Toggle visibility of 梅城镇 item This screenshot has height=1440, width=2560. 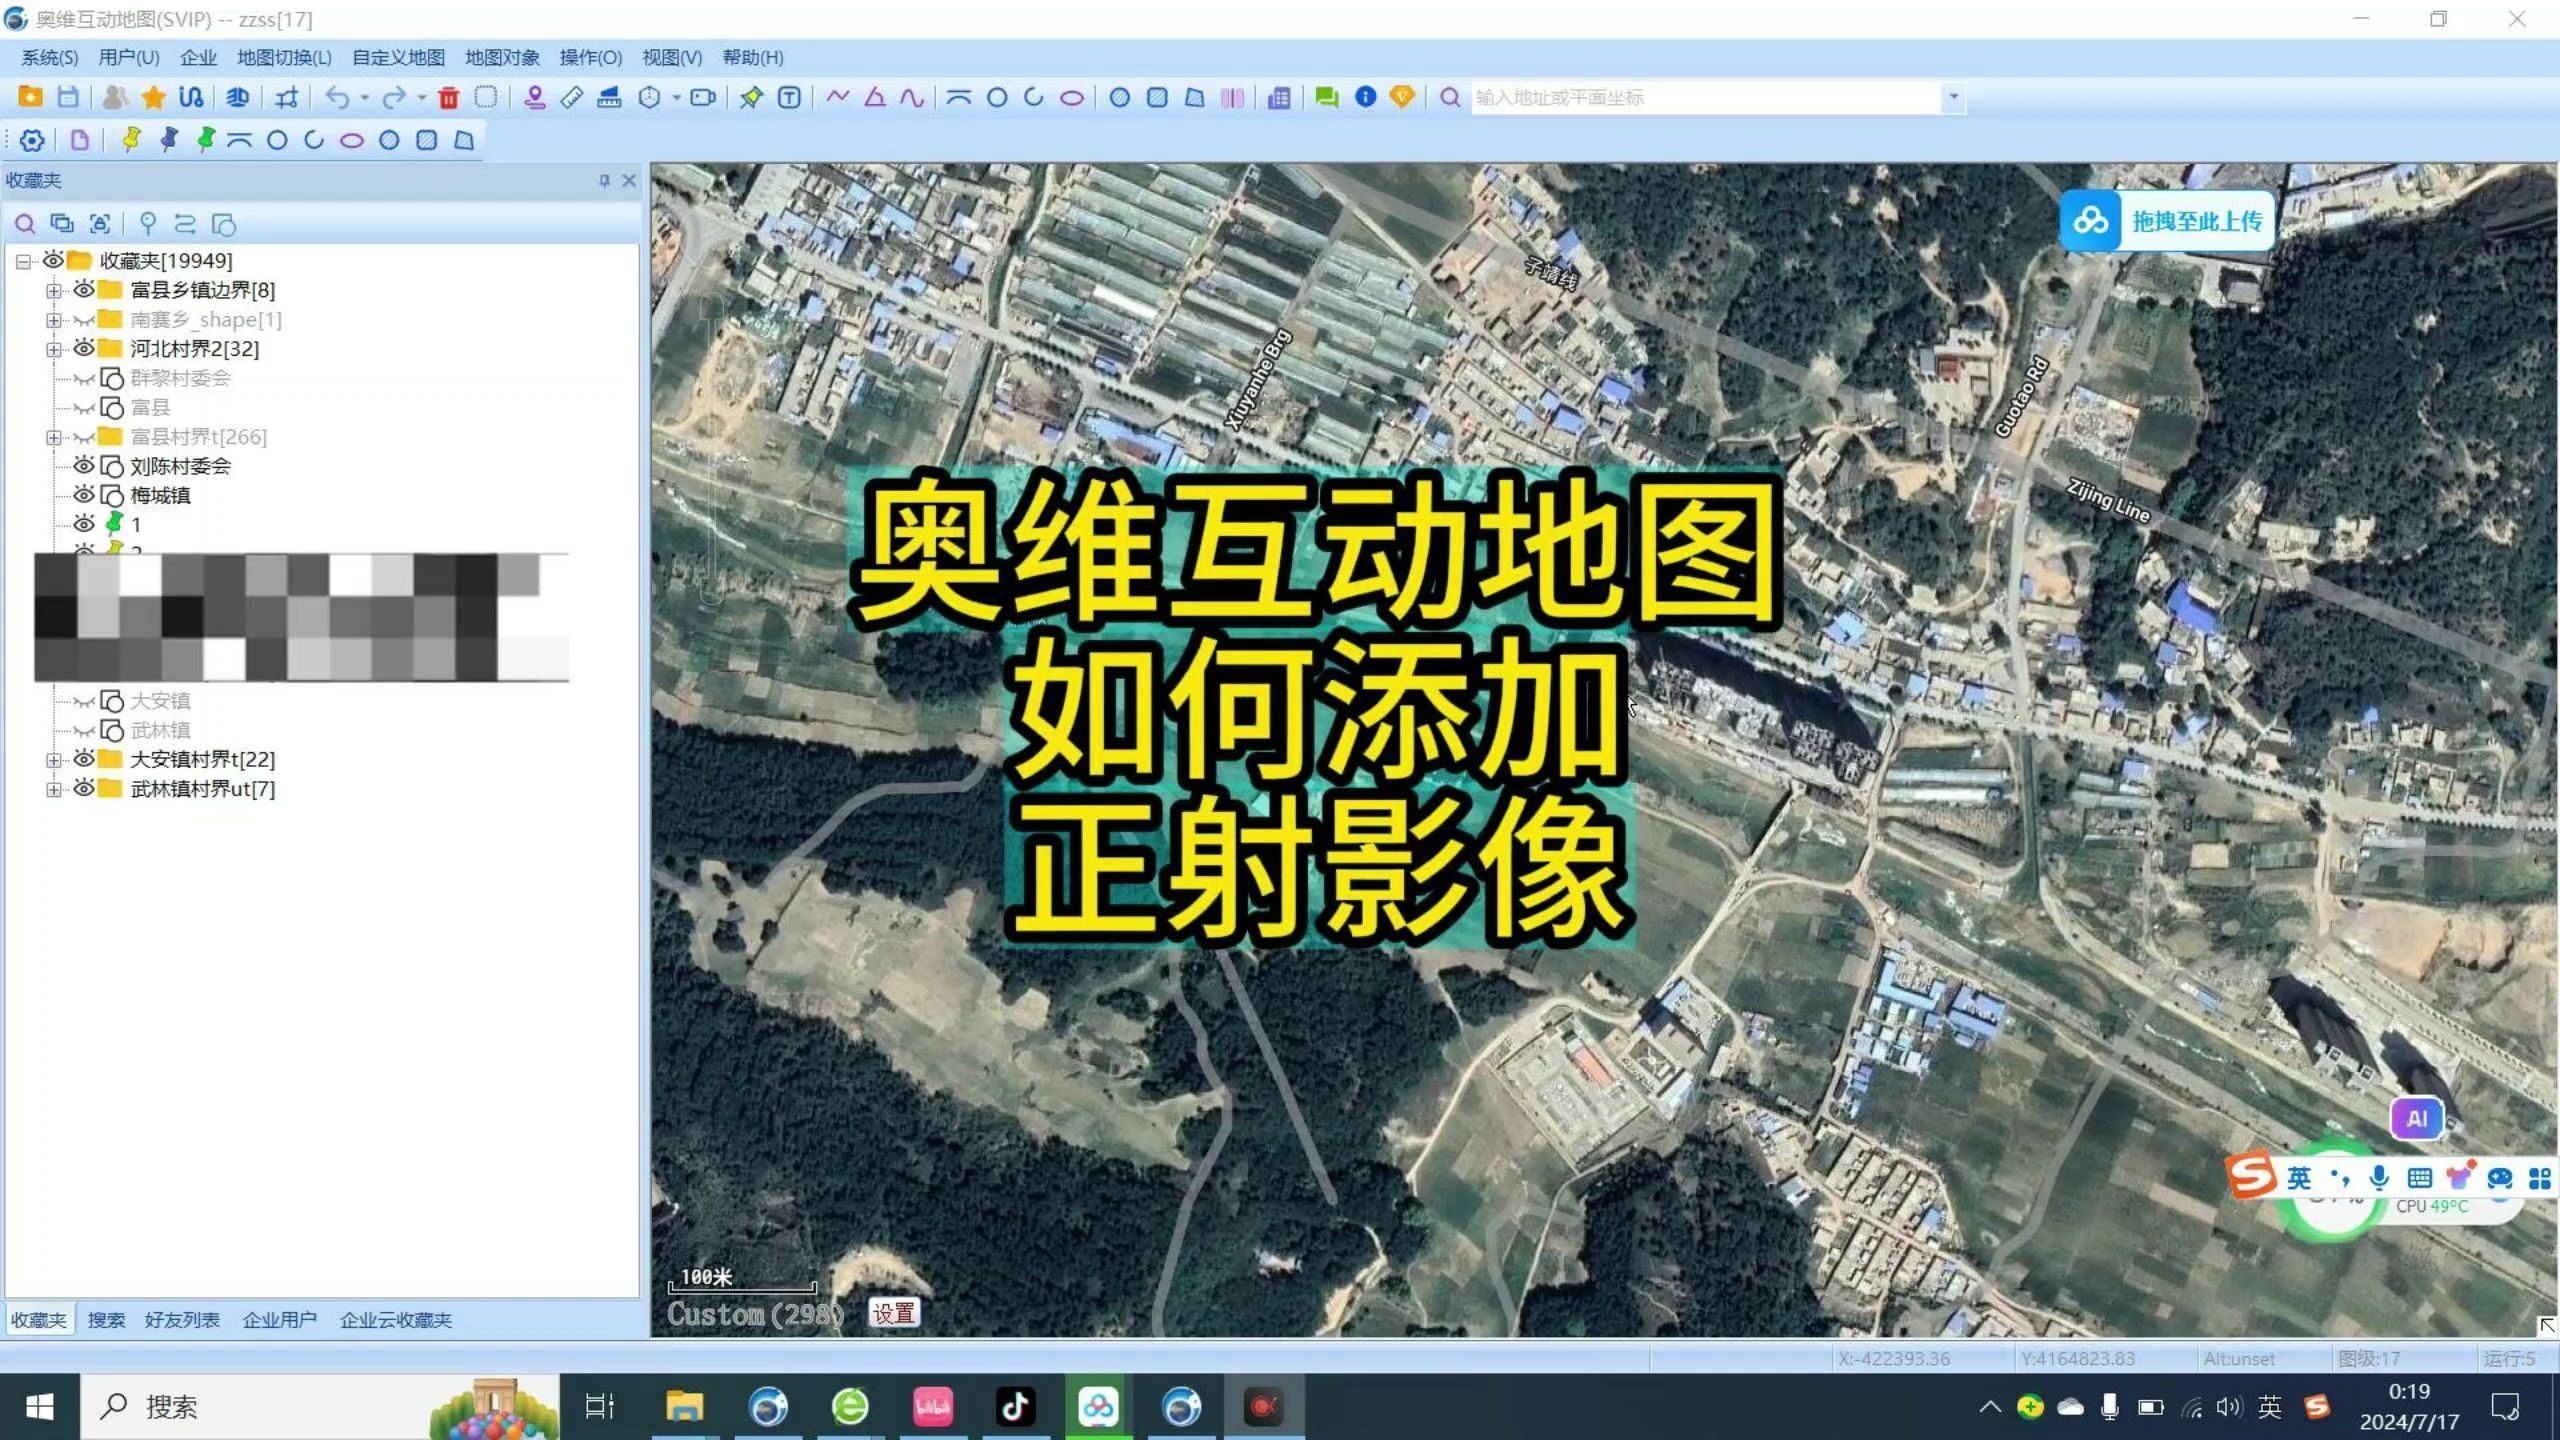pos(84,495)
